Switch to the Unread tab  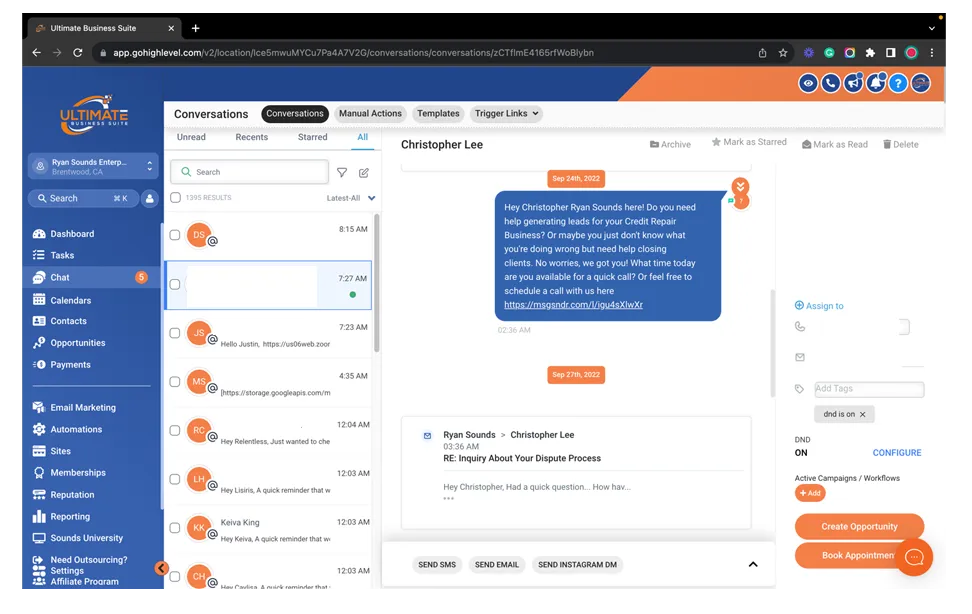pyautogui.click(x=191, y=137)
